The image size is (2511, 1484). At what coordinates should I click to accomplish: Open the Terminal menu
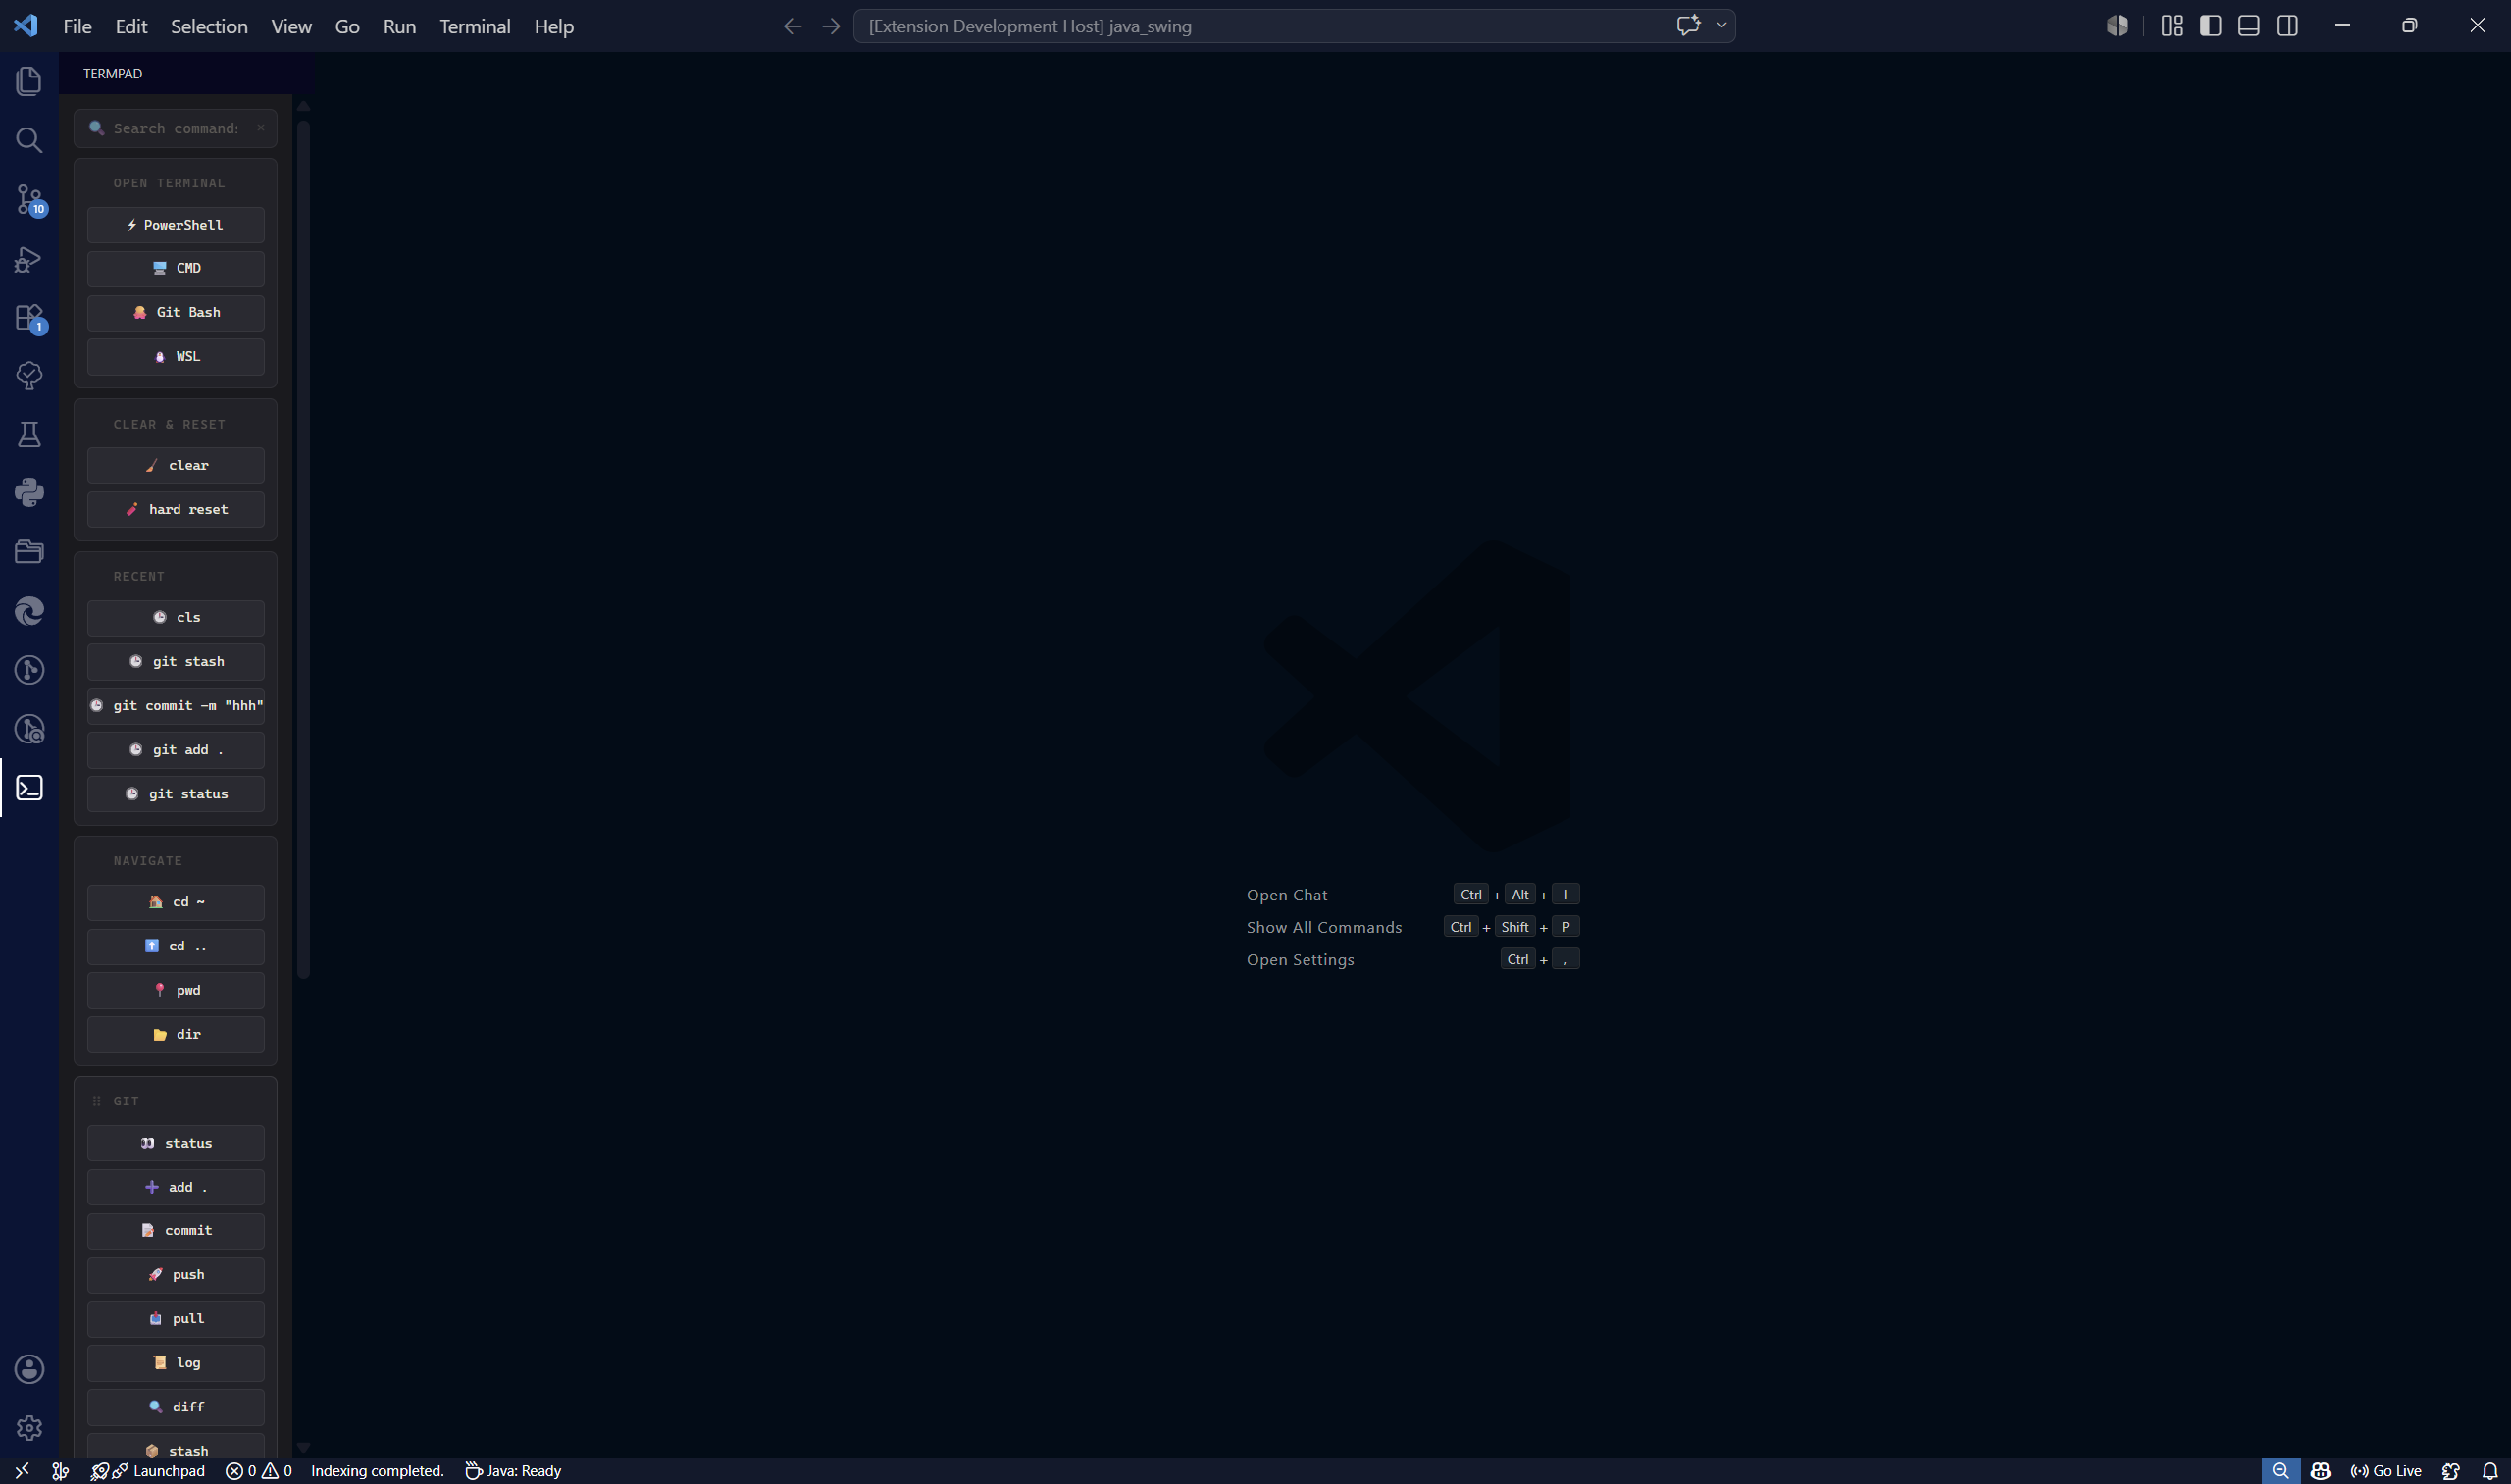pos(475,26)
